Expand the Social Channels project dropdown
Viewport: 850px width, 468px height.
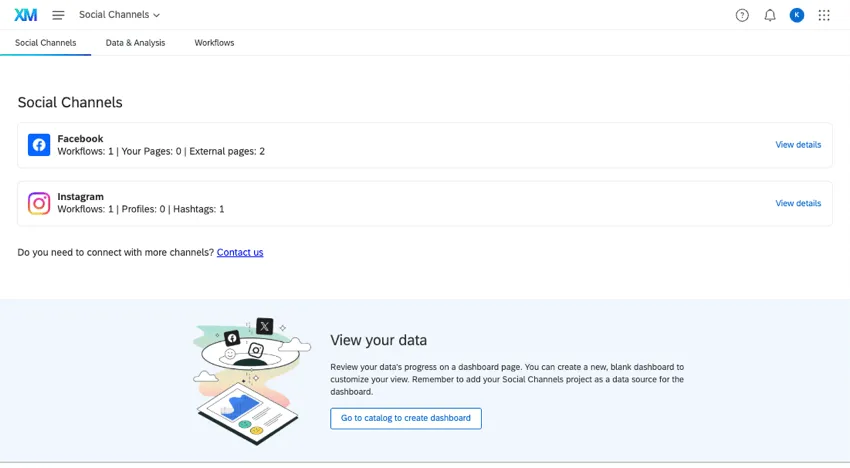(x=119, y=15)
